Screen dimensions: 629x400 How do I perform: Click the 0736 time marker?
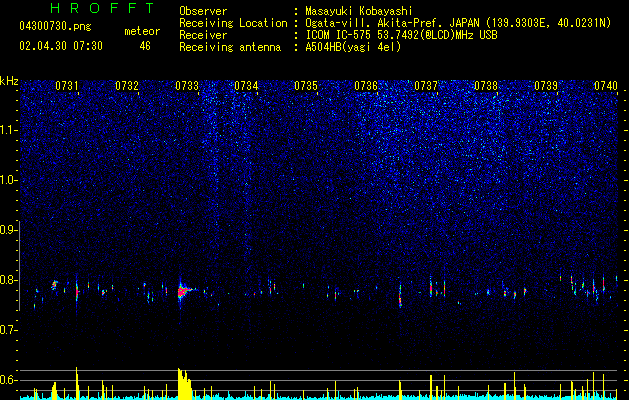(366, 86)
